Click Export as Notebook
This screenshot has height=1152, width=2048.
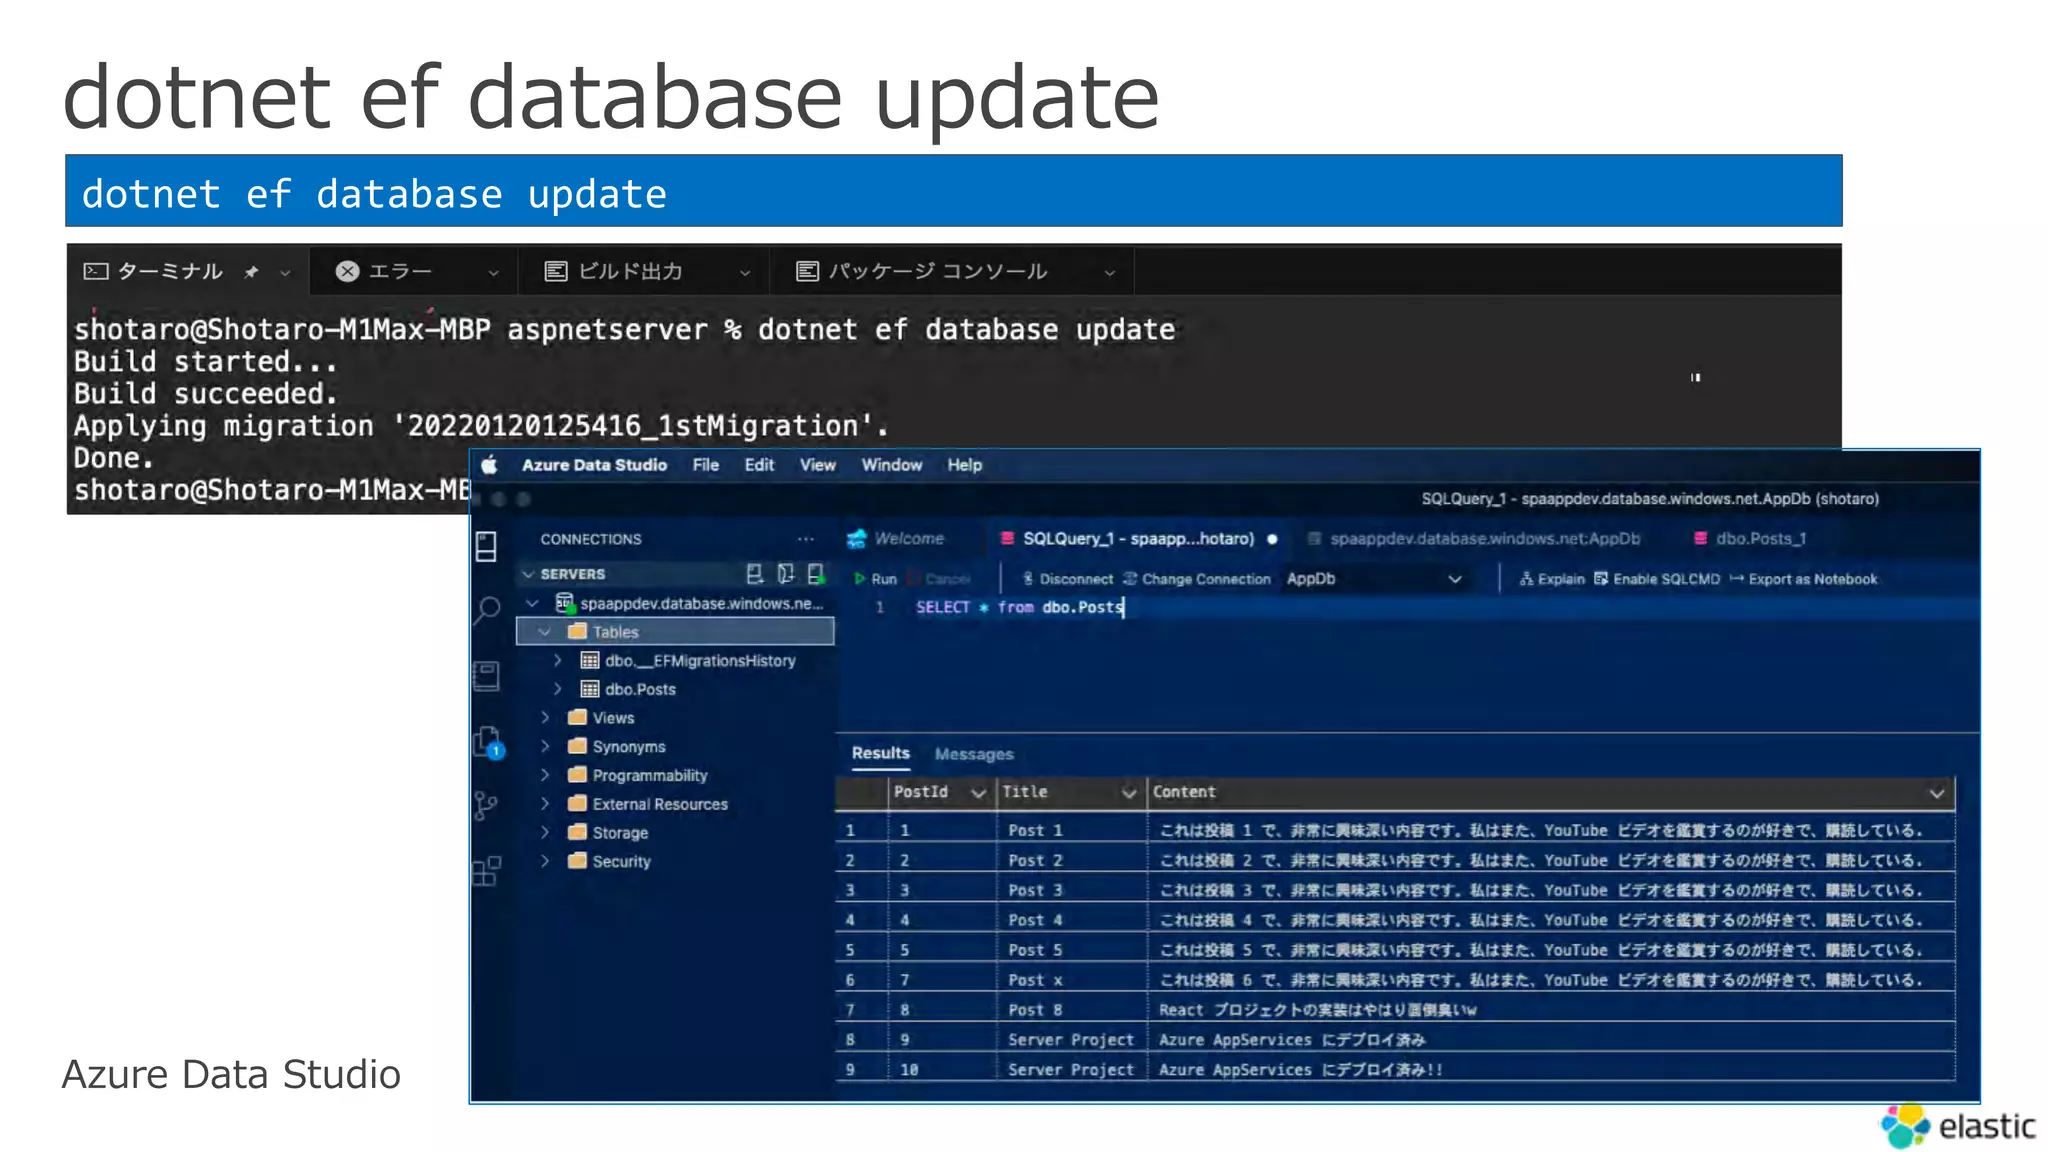point(1803,579)
